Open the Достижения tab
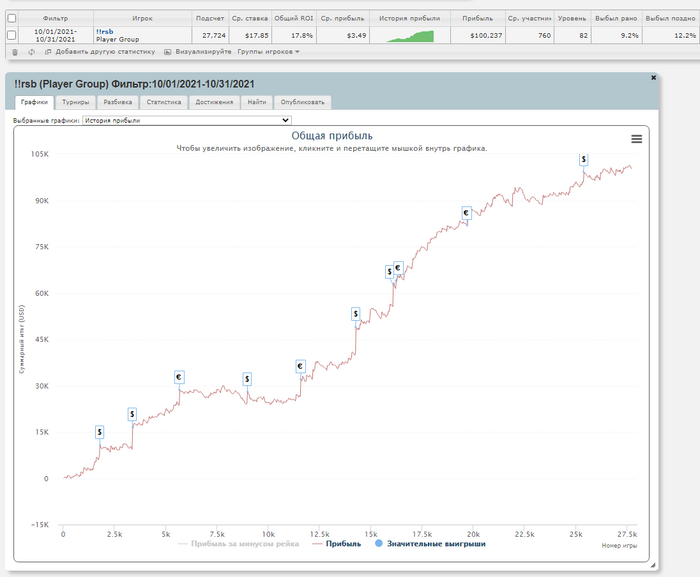 point(214,102)
